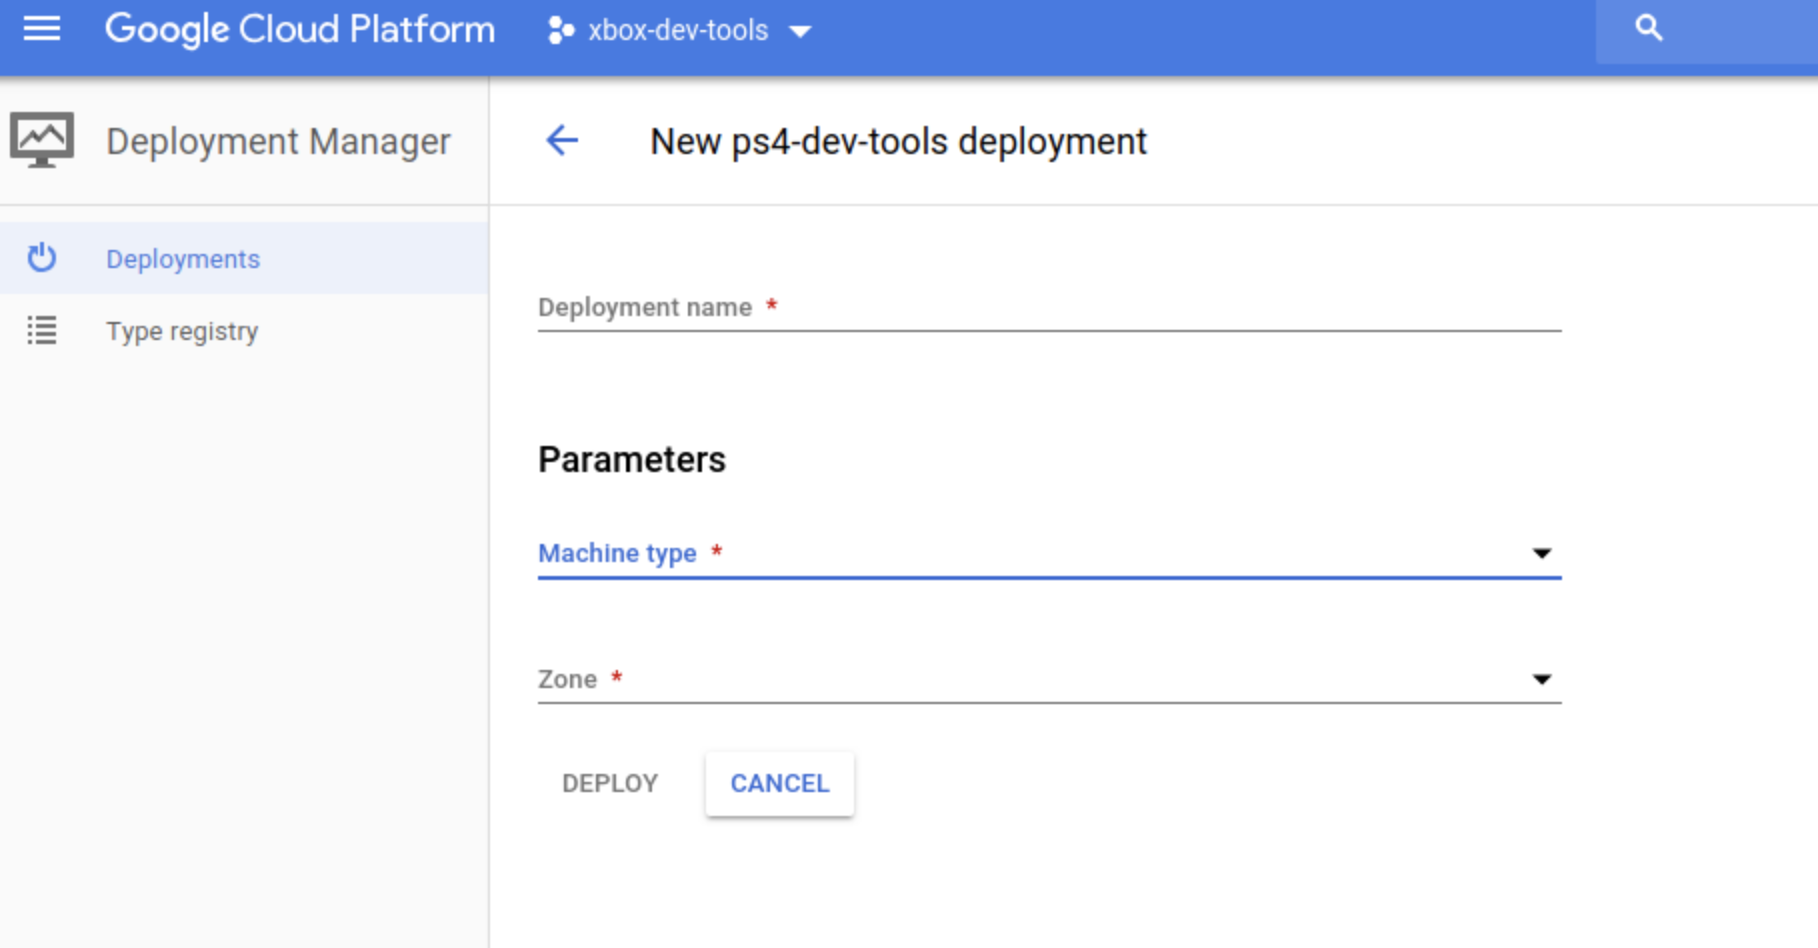
Task: Open the Machine type dropdown arrow
Action: point(1541,553)
